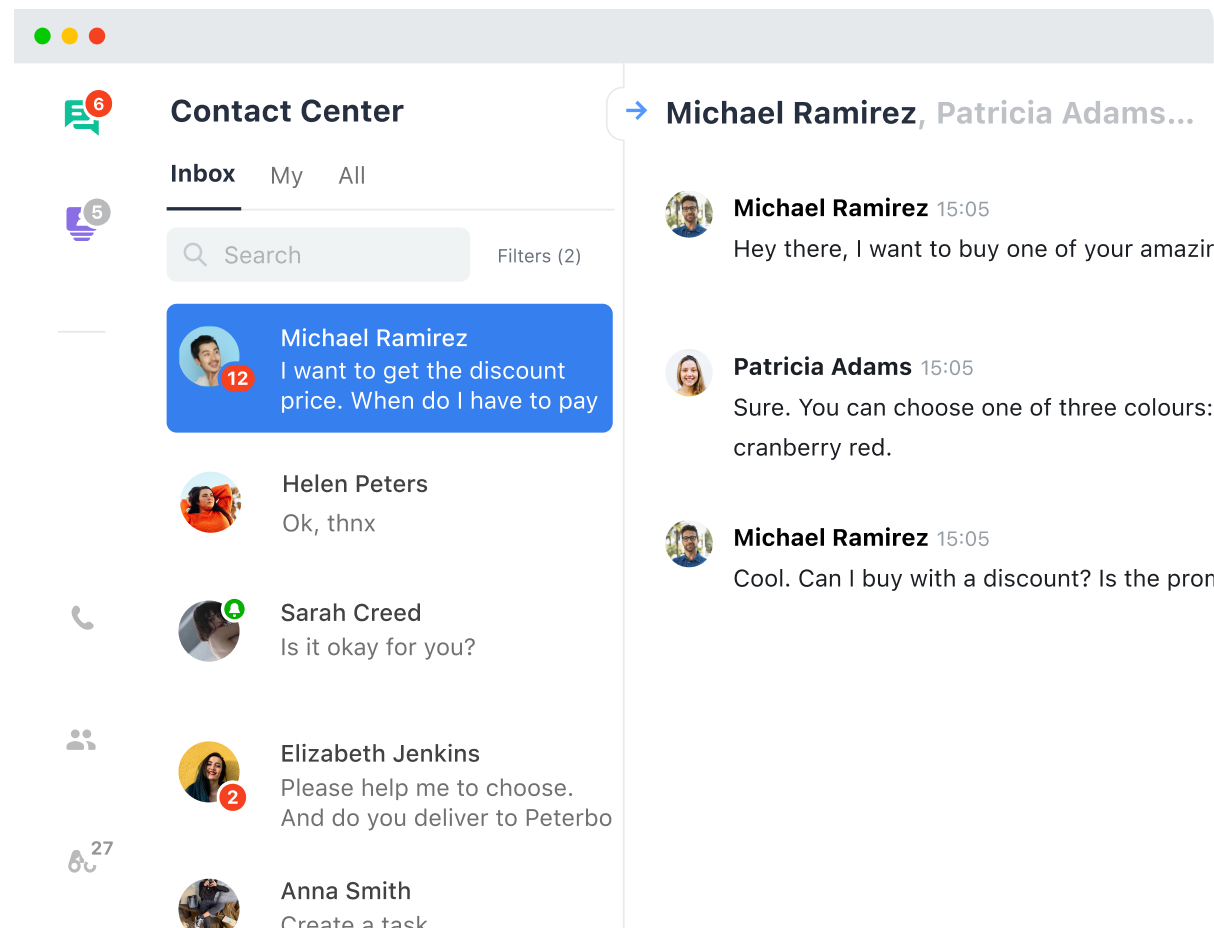Image resolution: width=1214 pixels, height=928 pixels.
Task: Switch to the My tab
Action: [286, 176]
